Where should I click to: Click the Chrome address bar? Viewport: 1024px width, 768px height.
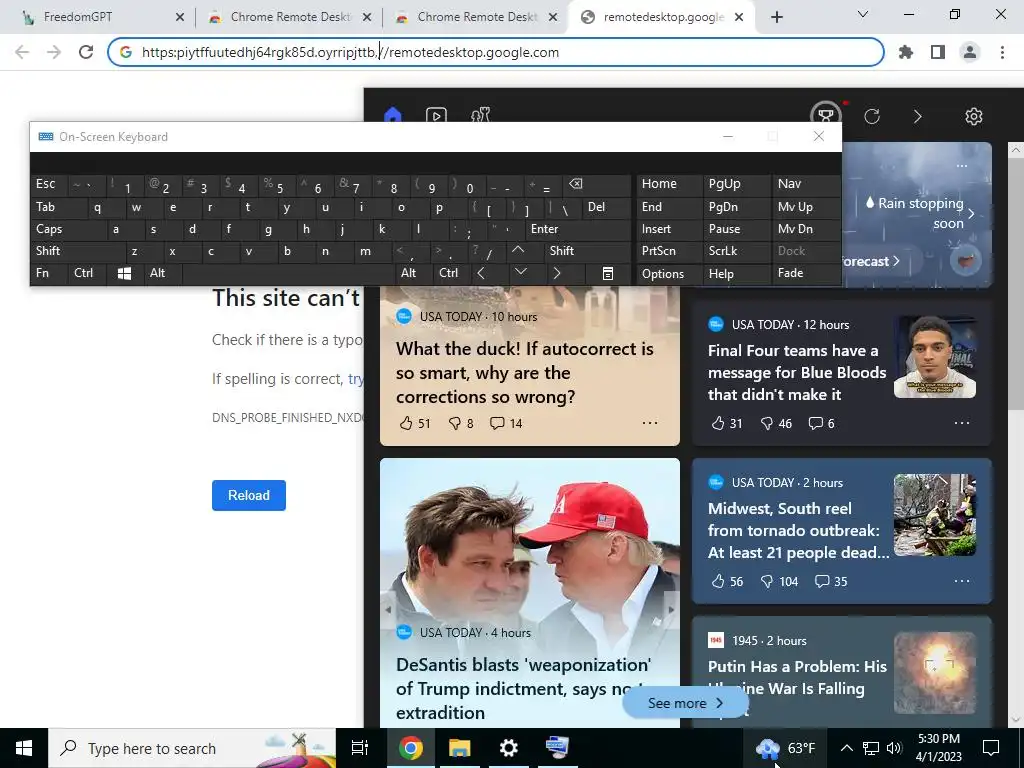pos(496,52)
